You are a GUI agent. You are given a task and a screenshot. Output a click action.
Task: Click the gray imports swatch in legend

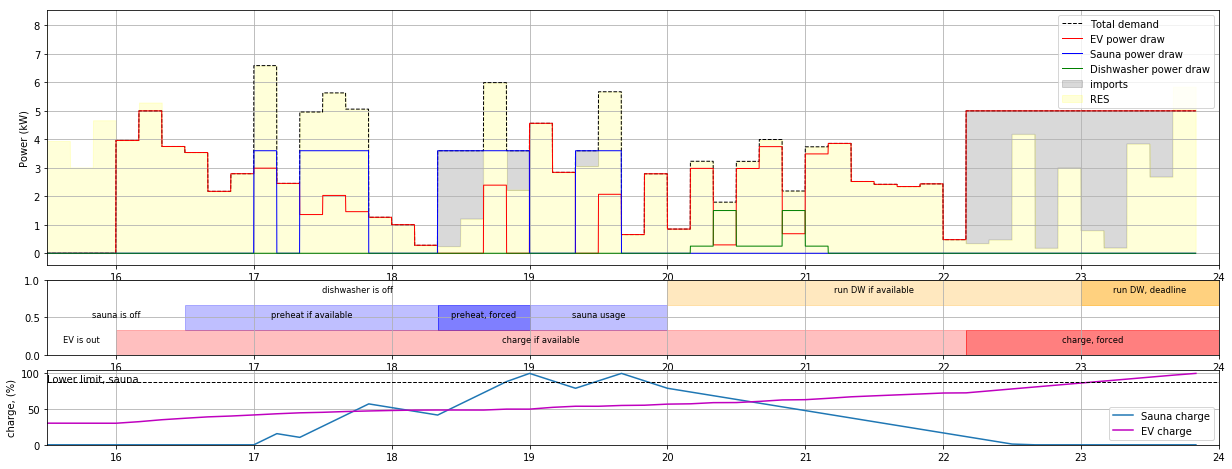(1072, 84)
